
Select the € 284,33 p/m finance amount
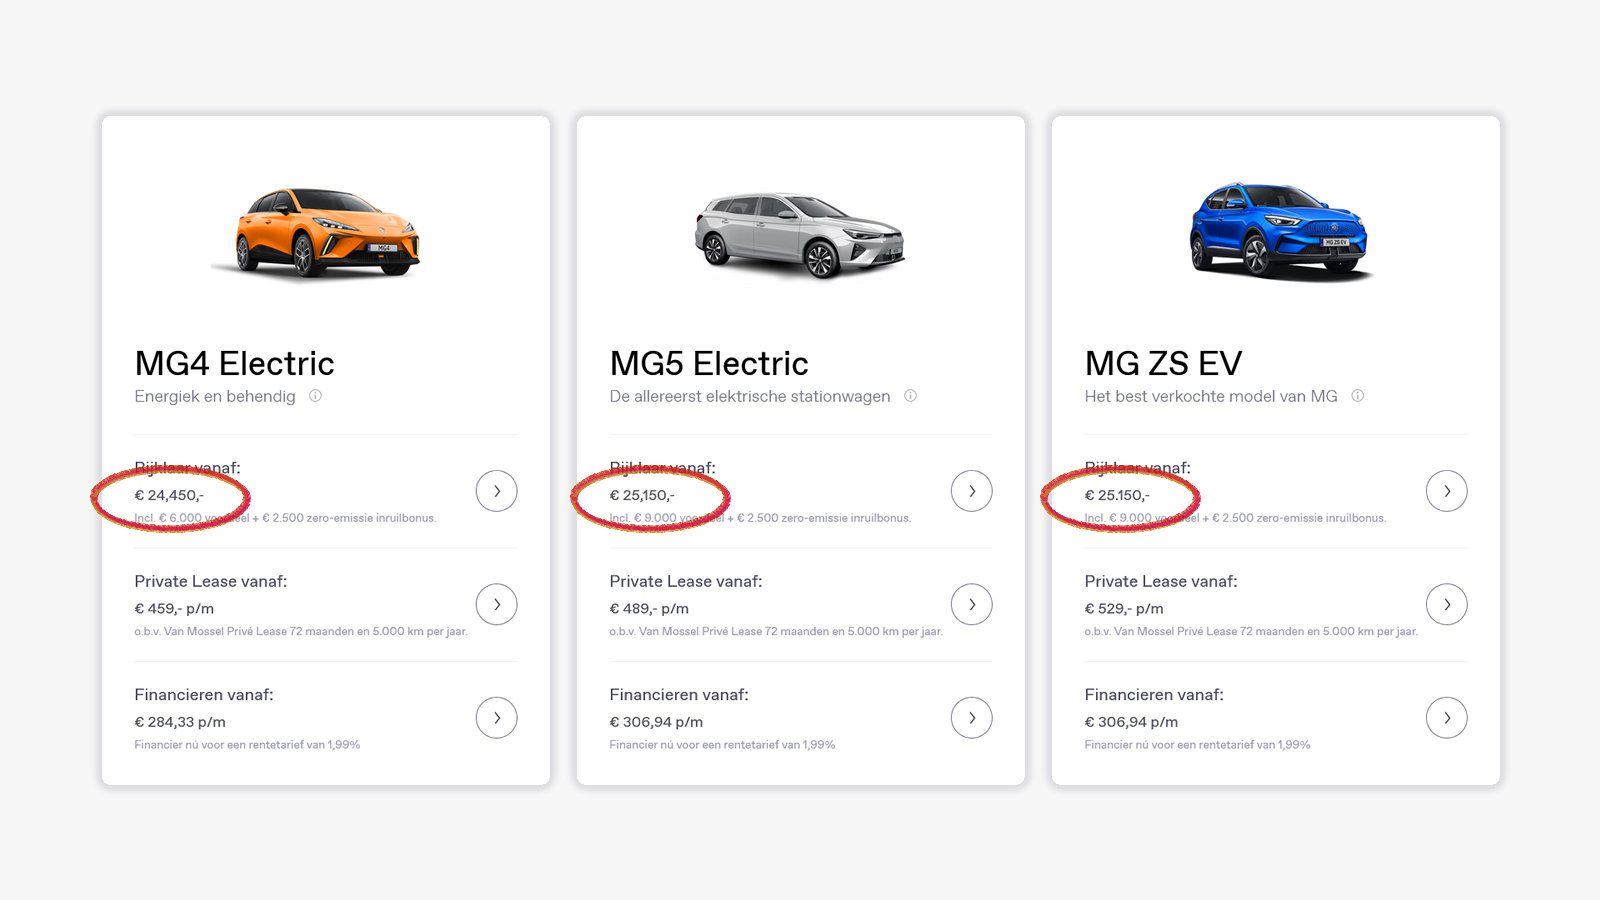(x=180, y=722)
